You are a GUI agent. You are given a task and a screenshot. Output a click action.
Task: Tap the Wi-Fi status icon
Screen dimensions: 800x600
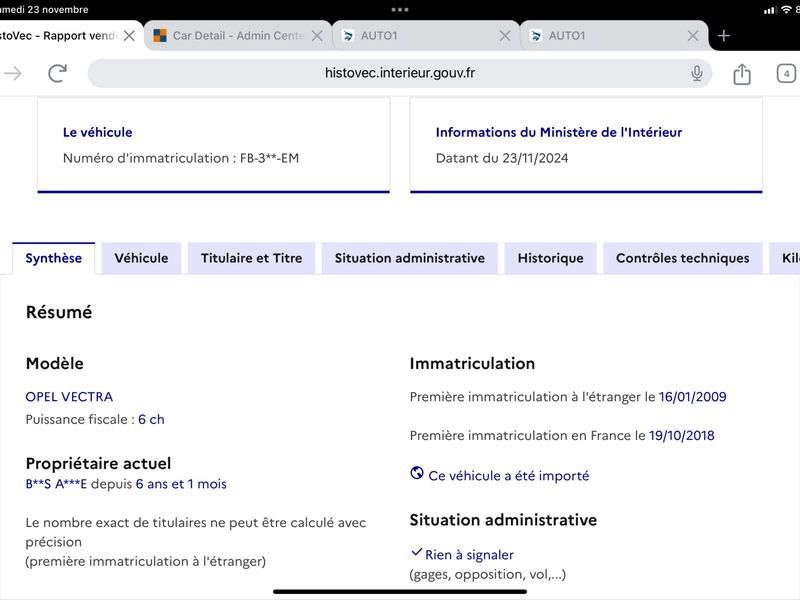click(786, 9)
